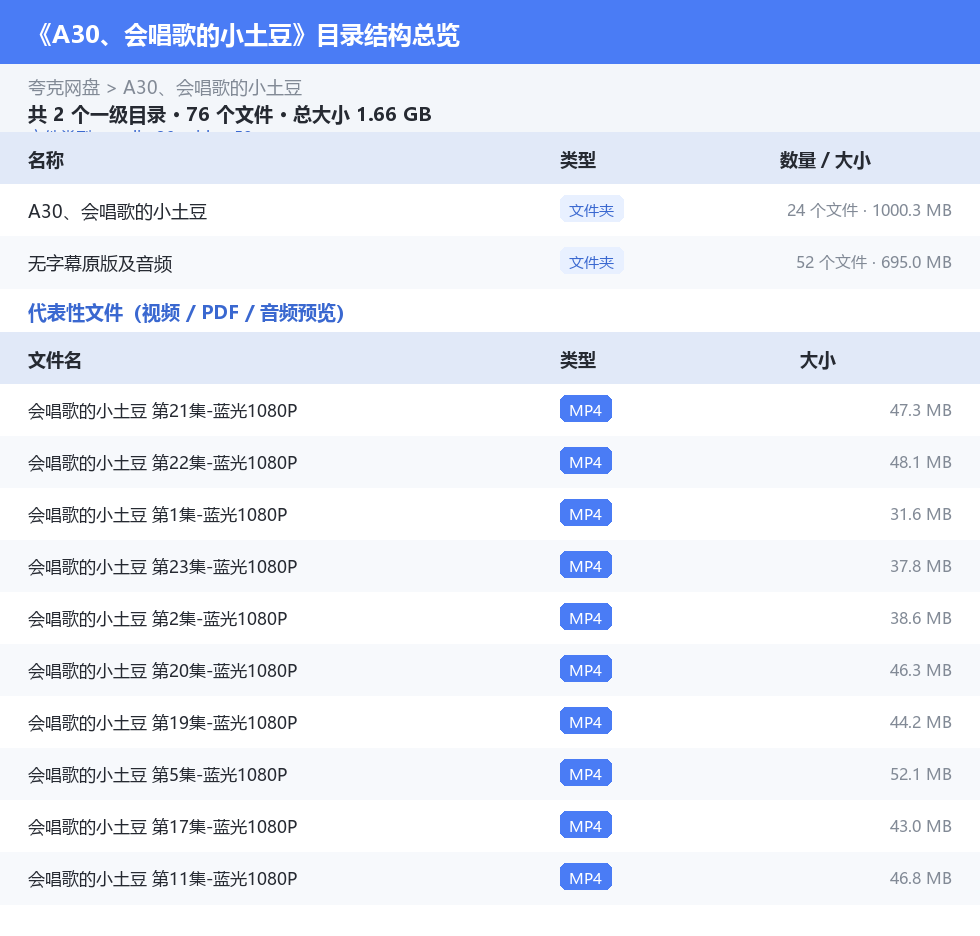Click size value 37.8 MB

(921, 565)
